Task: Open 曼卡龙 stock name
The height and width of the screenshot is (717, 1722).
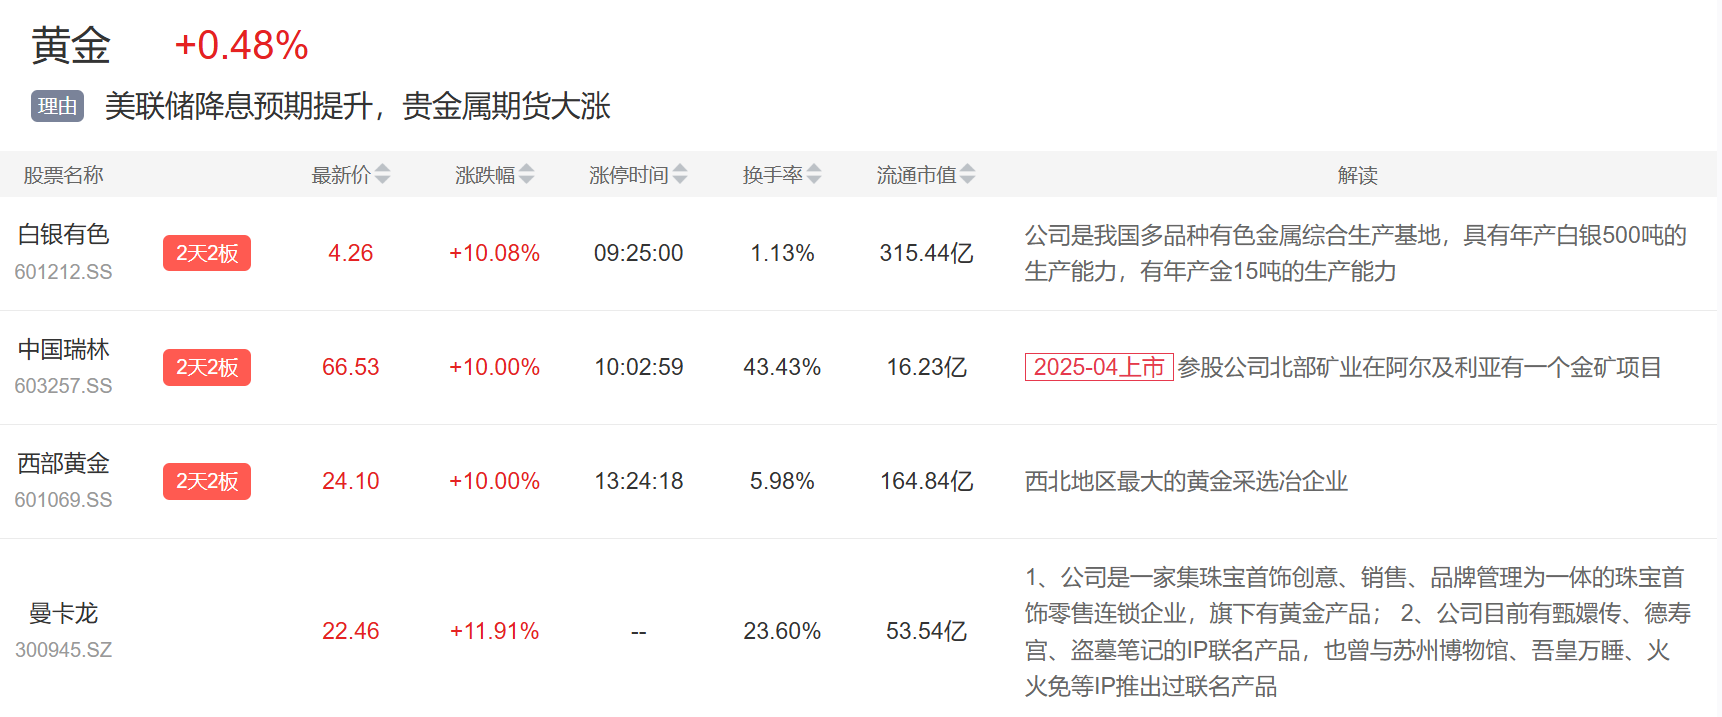Action: pos(63,613)
